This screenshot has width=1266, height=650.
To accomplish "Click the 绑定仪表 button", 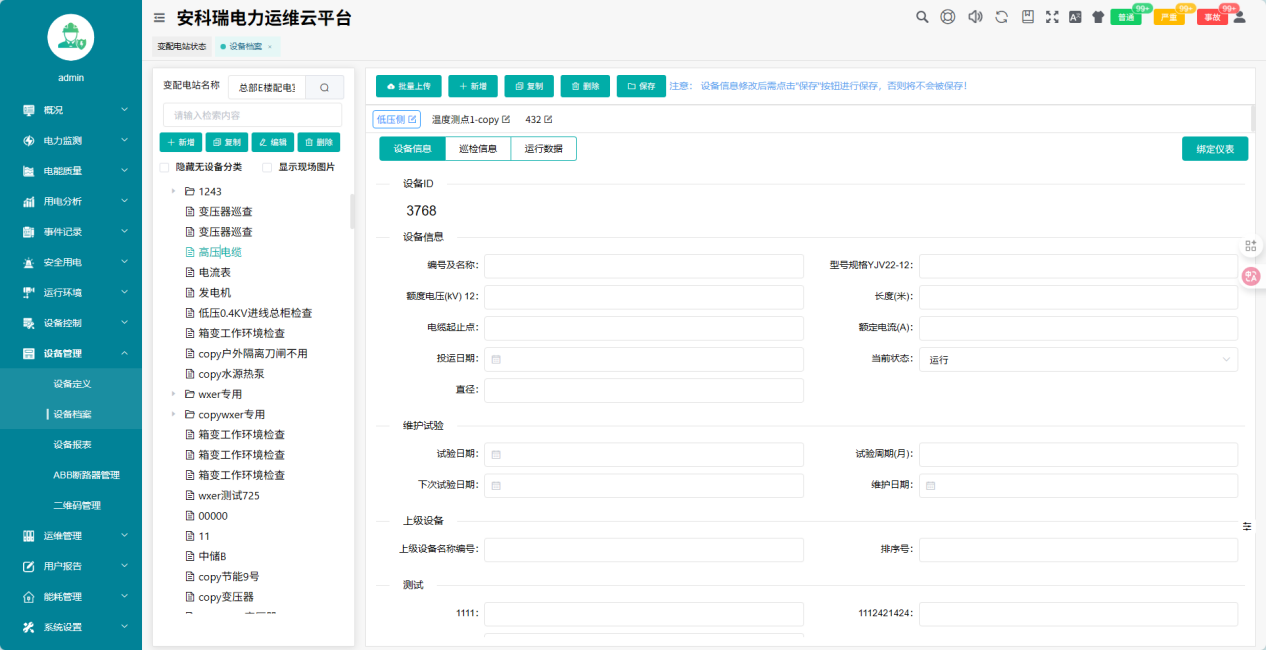I will coord(1214,148).
